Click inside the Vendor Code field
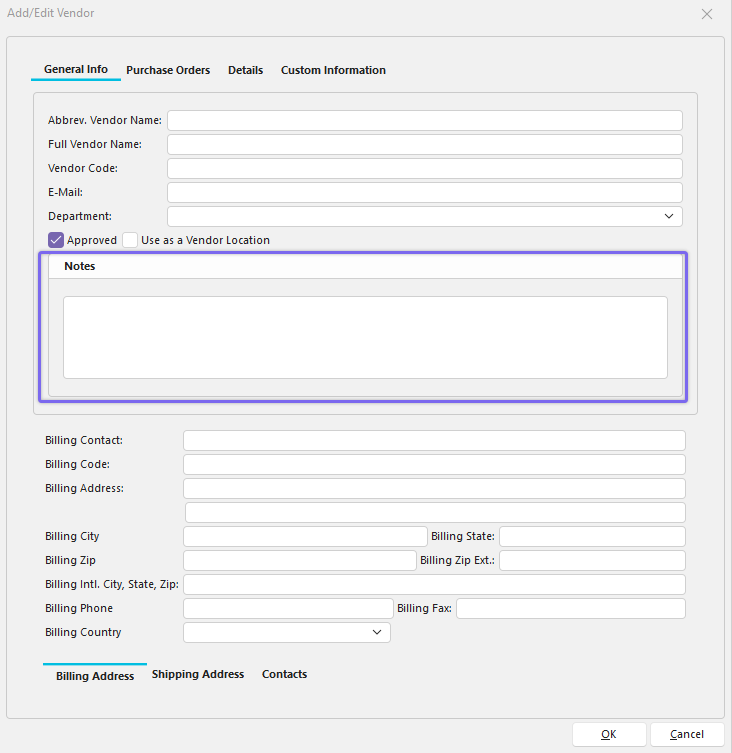 (x=424, y=168)
